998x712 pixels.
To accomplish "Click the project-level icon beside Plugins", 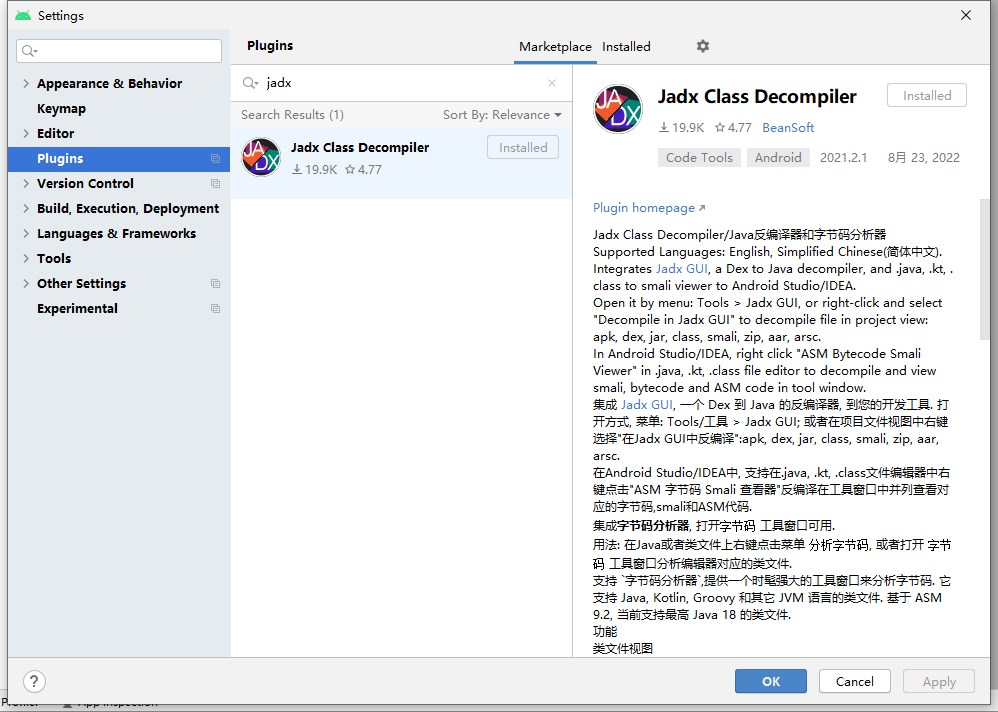I will [215, 158].
